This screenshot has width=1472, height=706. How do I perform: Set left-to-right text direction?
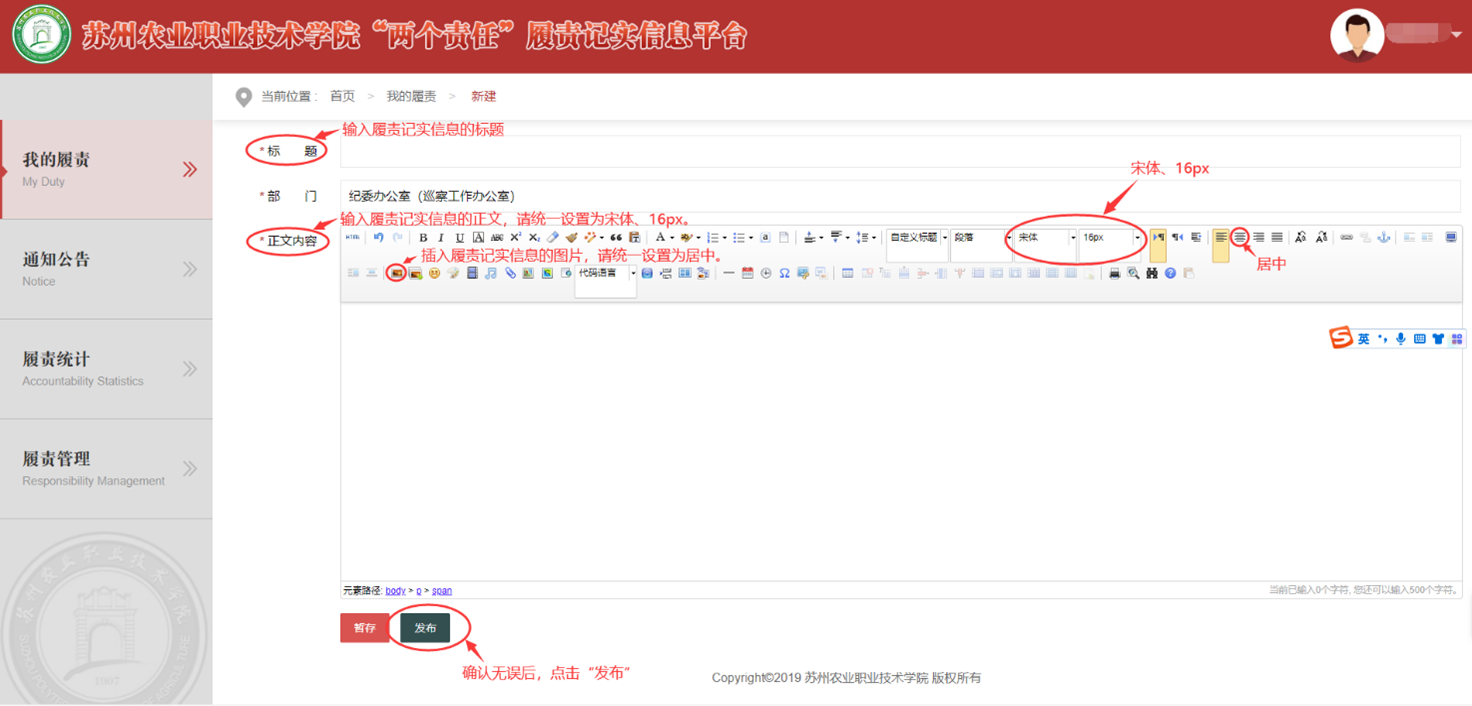click(1158, 237)
